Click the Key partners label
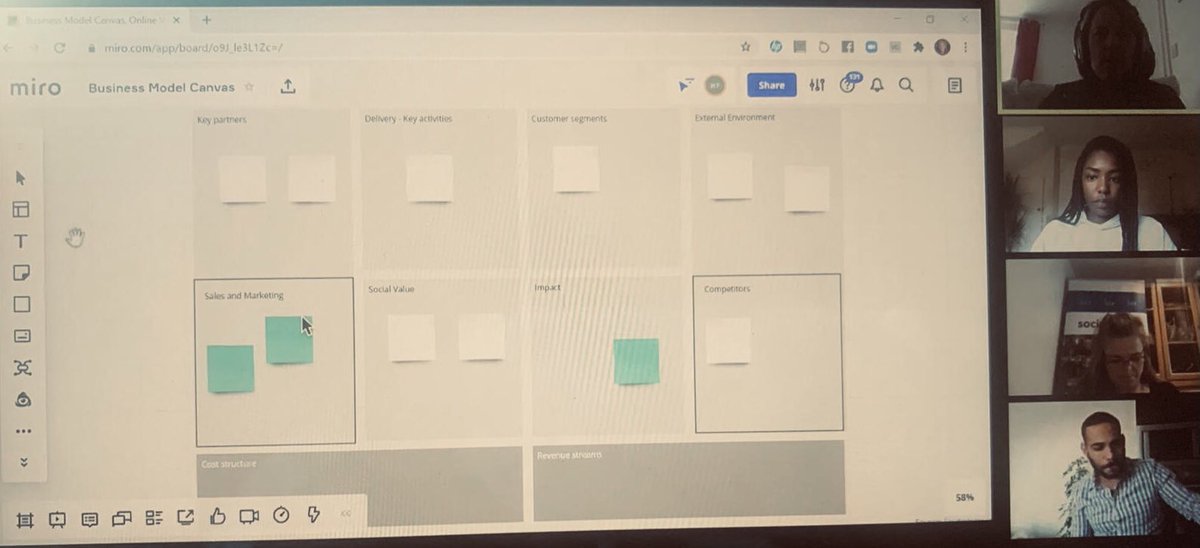The width and height of the screenshot is (1200, 548). coord(222,120)
